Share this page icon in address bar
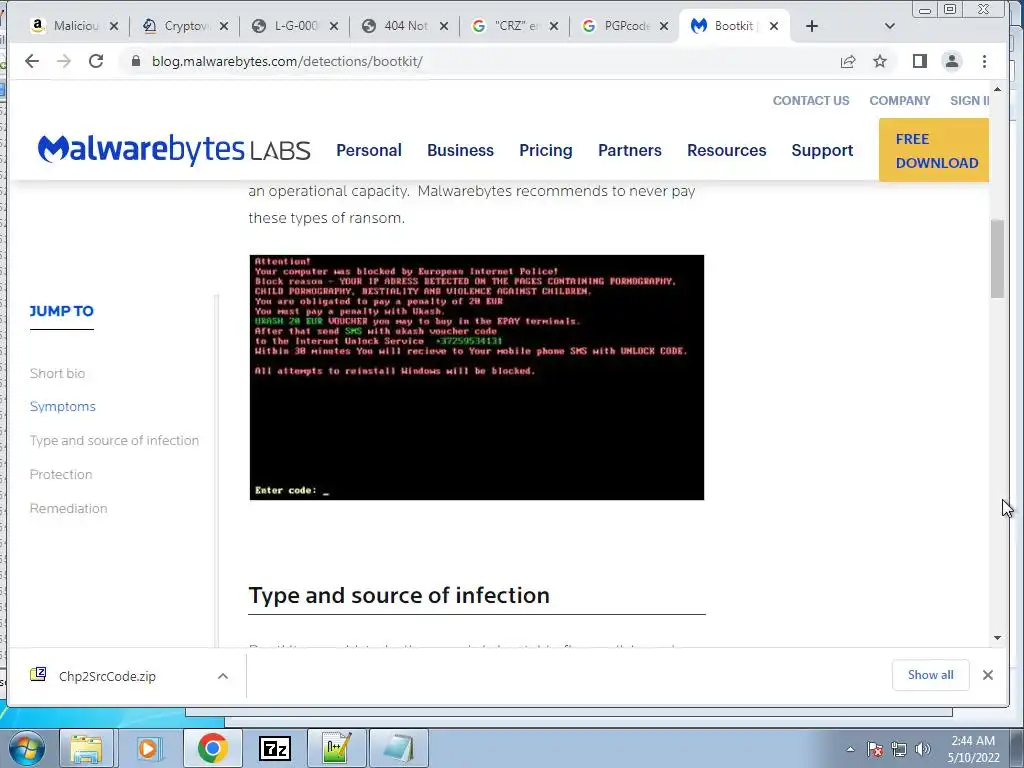Screen dimensions: 1024x768 (x=848, y=61)
